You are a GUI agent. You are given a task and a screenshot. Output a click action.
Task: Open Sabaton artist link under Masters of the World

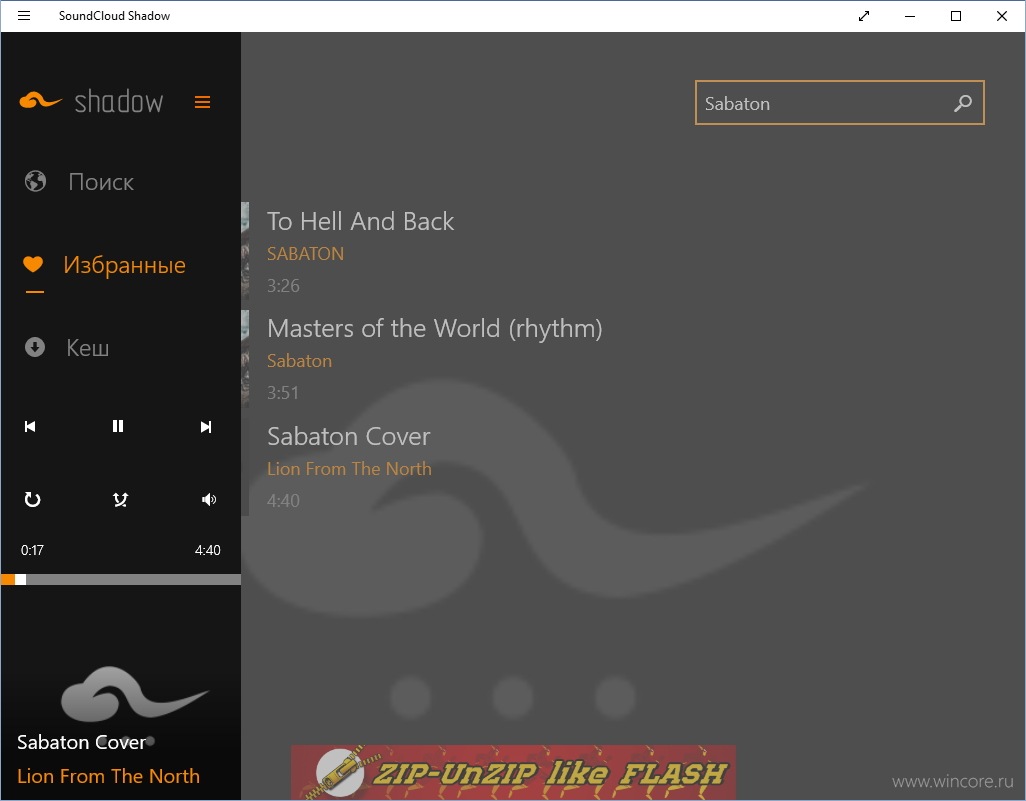coord(299,361)
